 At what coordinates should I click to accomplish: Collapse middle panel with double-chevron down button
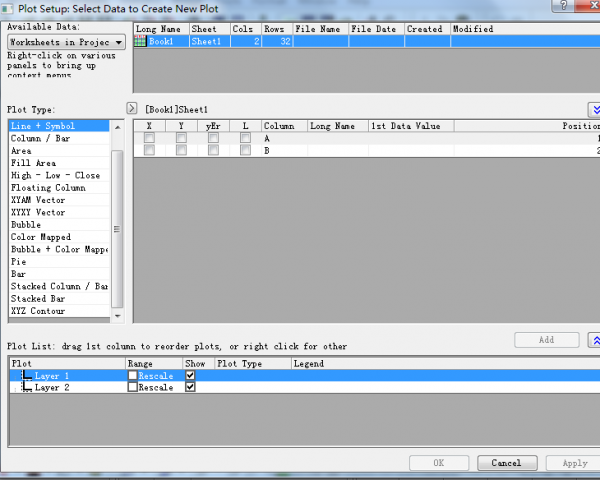(x=594, y=109)
